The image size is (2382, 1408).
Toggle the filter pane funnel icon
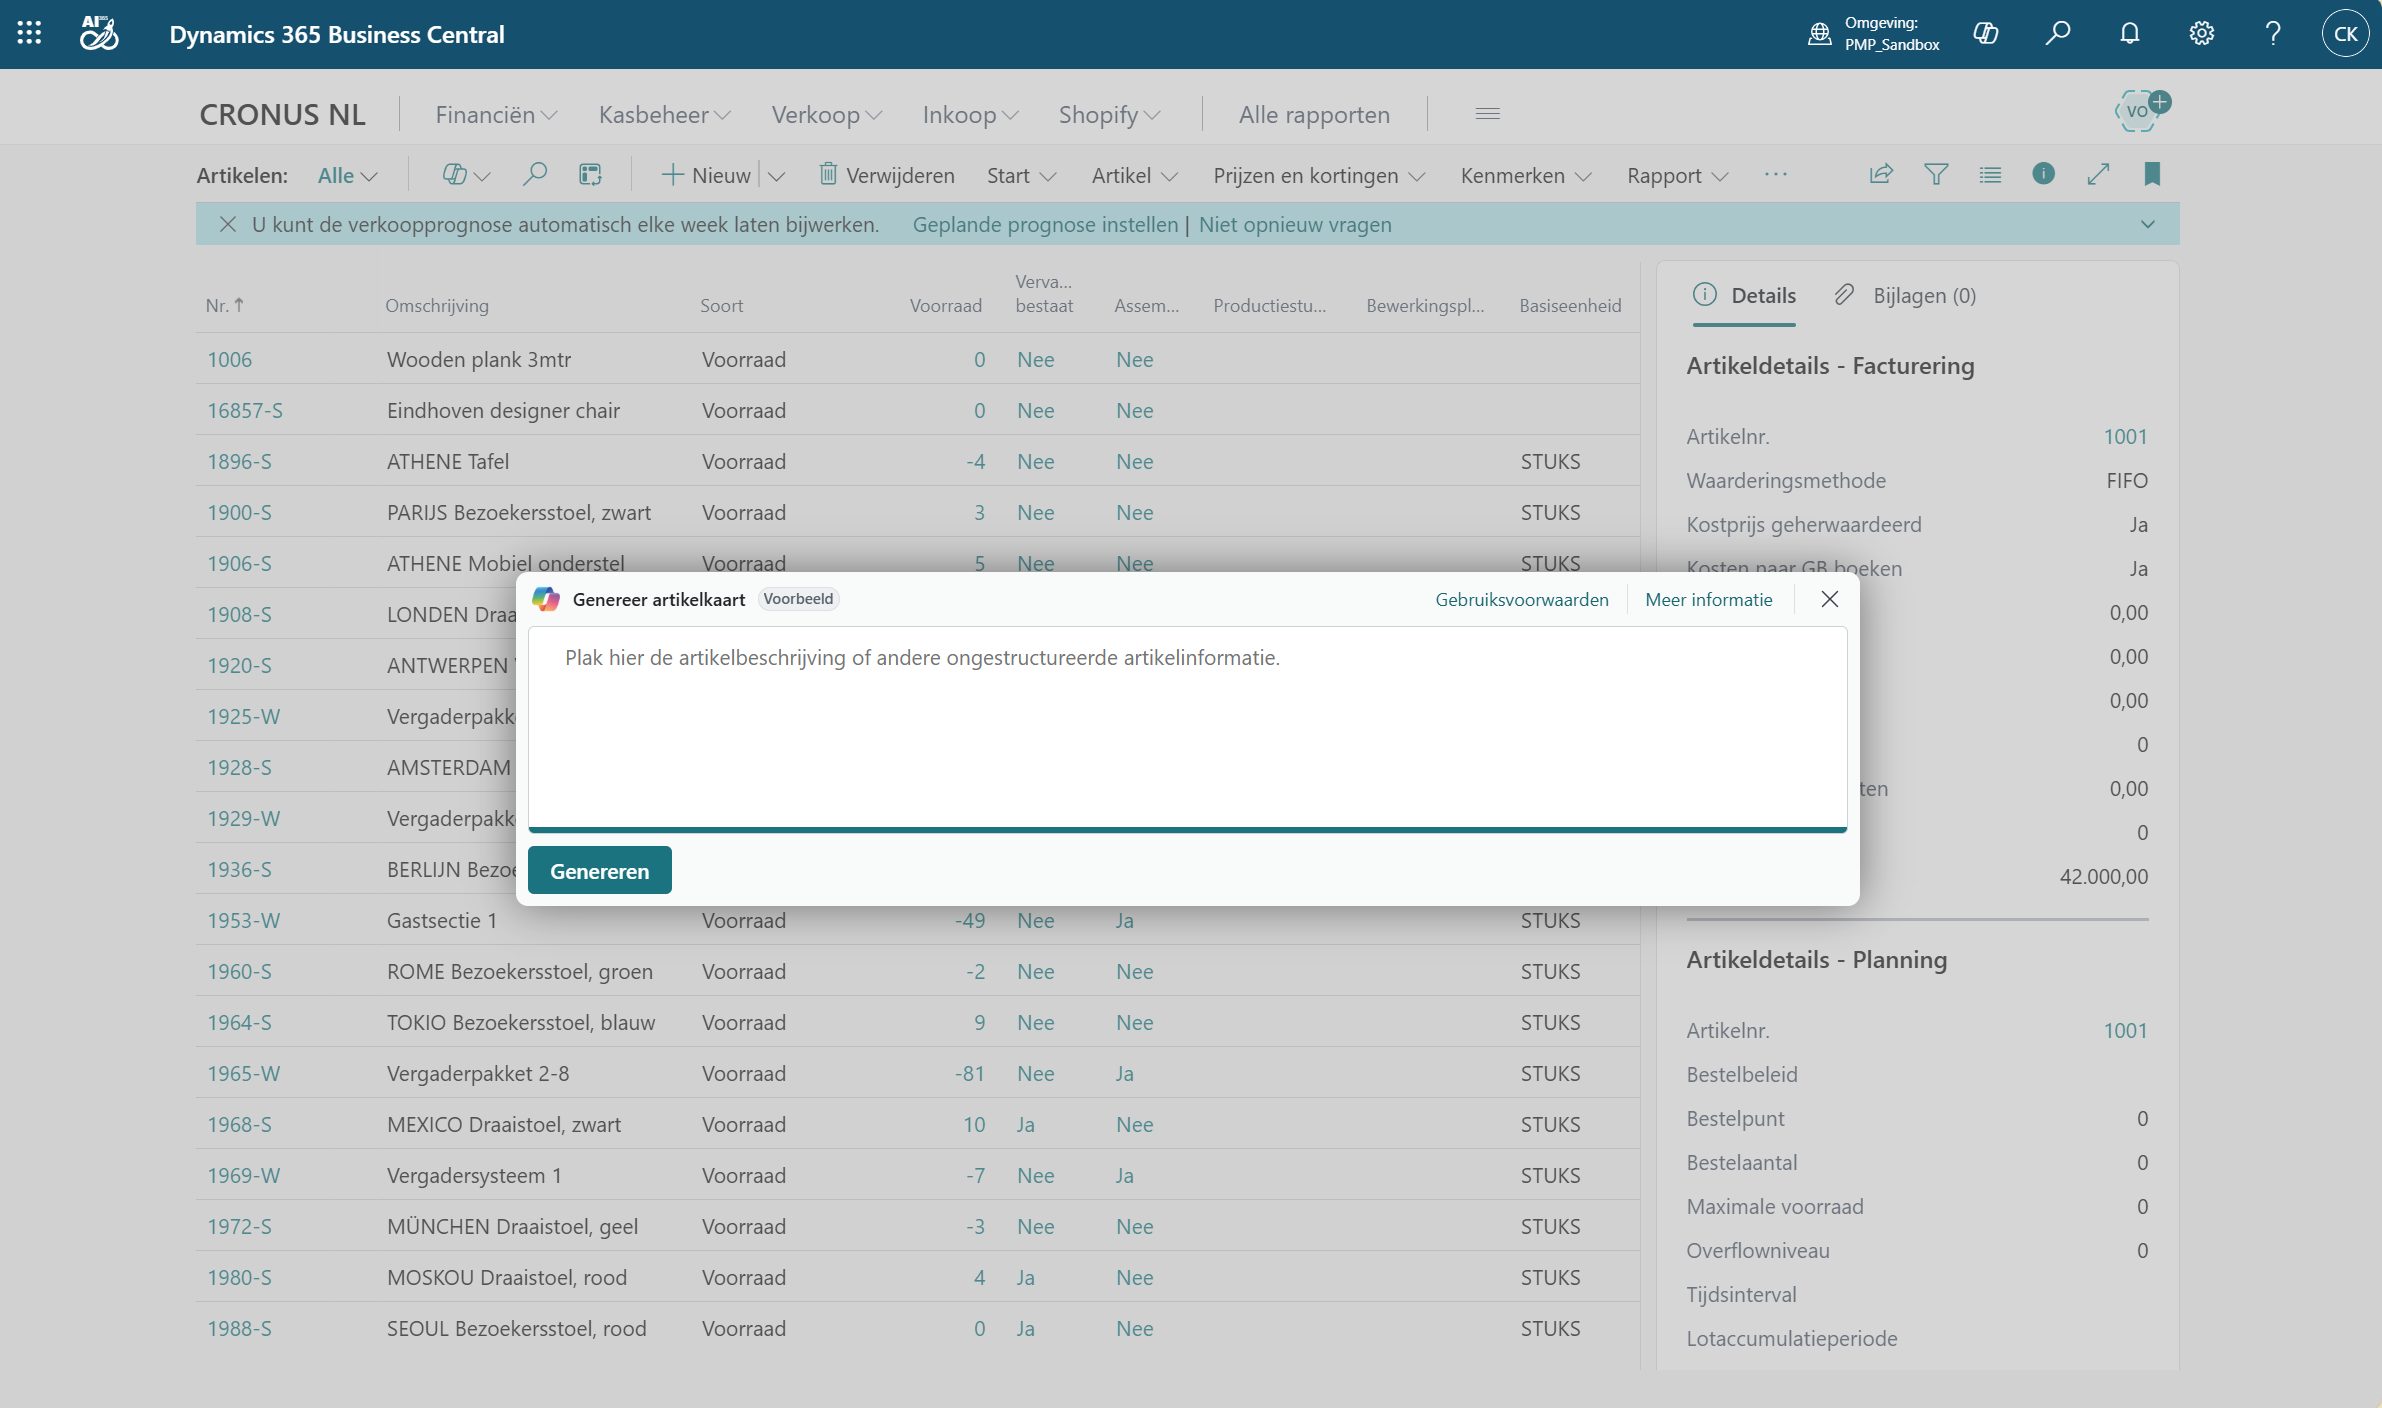pyautogui.click(x=1936, y=174)
